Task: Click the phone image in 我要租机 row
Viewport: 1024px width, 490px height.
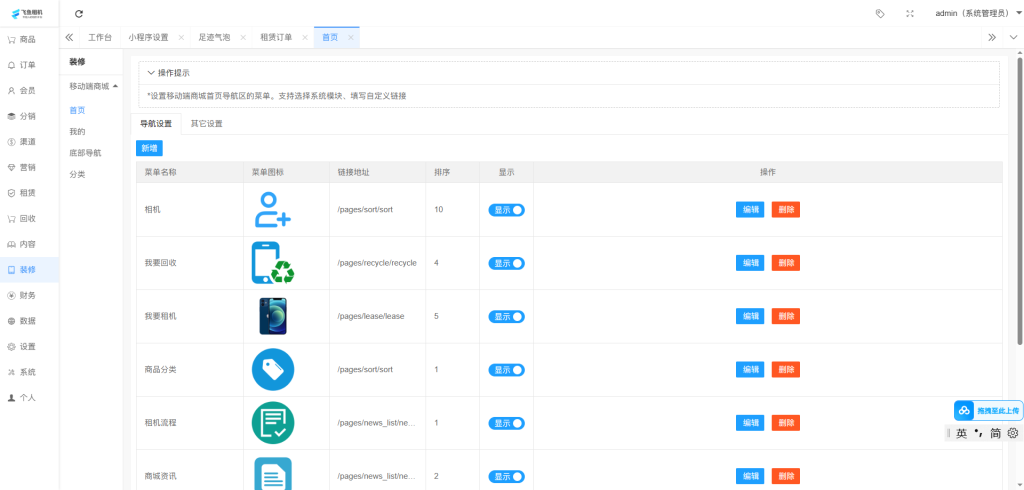Action: [x=273, y=316]
